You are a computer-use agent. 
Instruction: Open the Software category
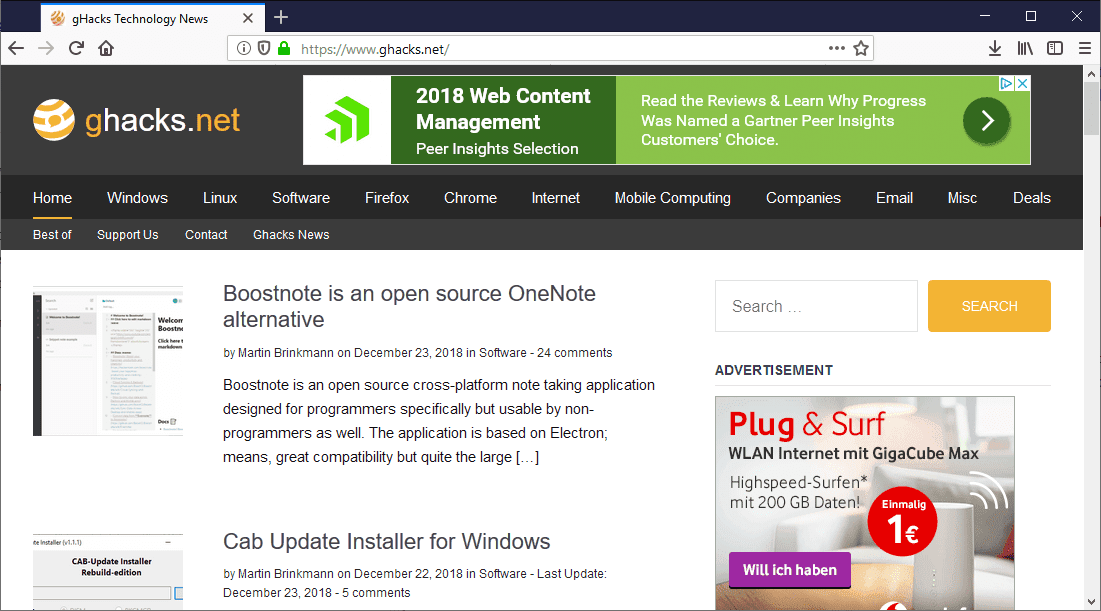pyautogui.click(x=301, y=198)
